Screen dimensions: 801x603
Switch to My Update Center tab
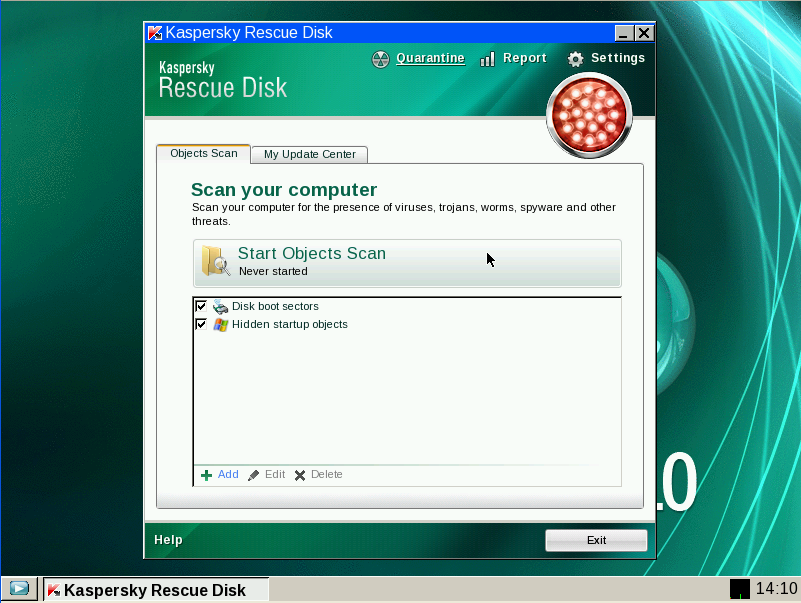tap(310, 154)
